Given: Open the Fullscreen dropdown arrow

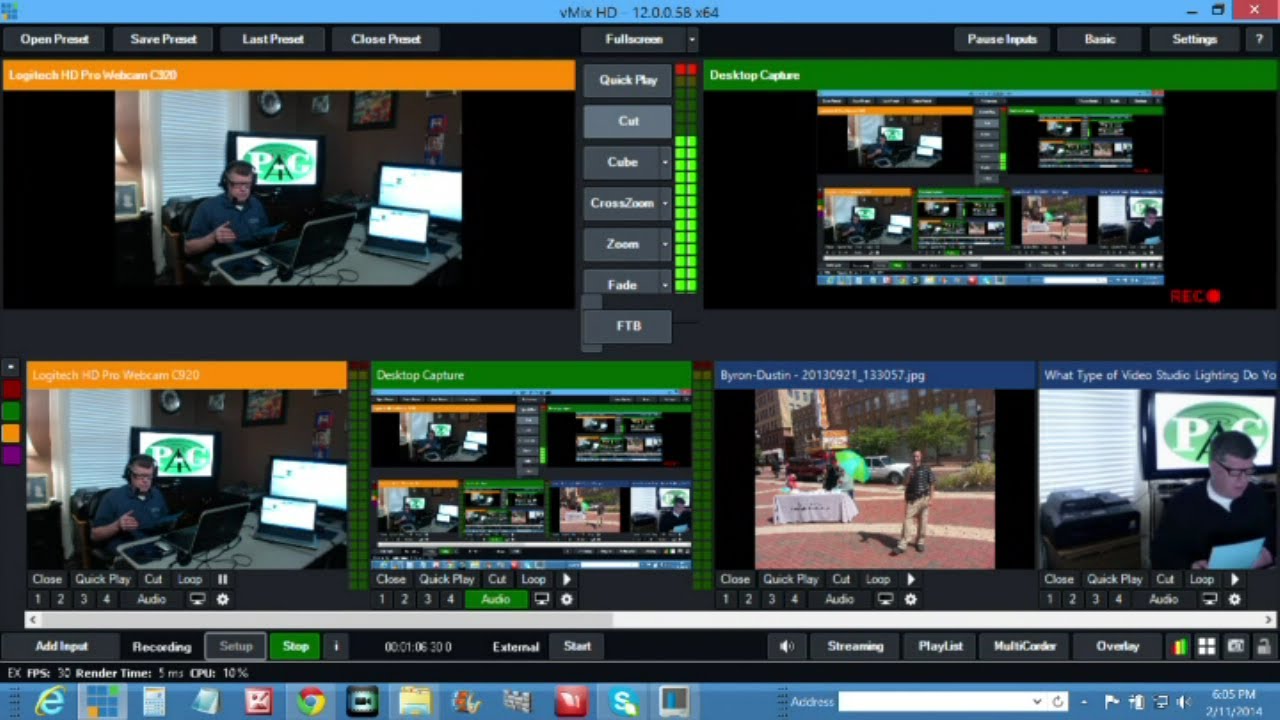Looking at the screenshot, I should click(692, 39).
